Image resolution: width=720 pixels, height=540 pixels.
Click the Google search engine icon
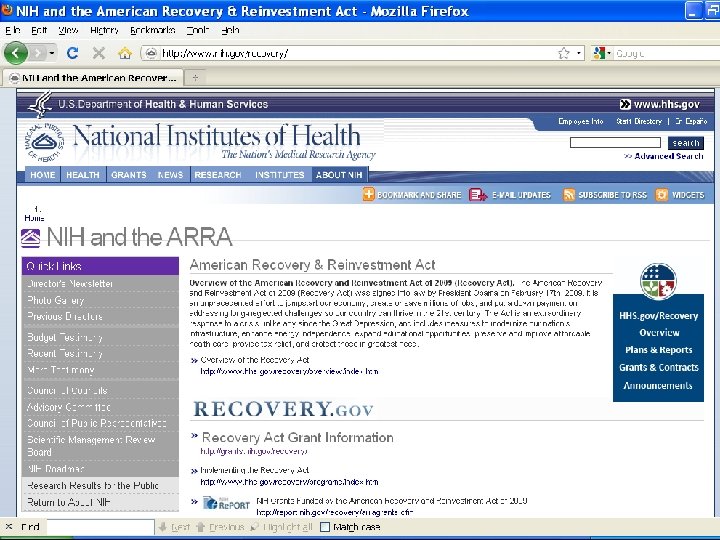599,53
